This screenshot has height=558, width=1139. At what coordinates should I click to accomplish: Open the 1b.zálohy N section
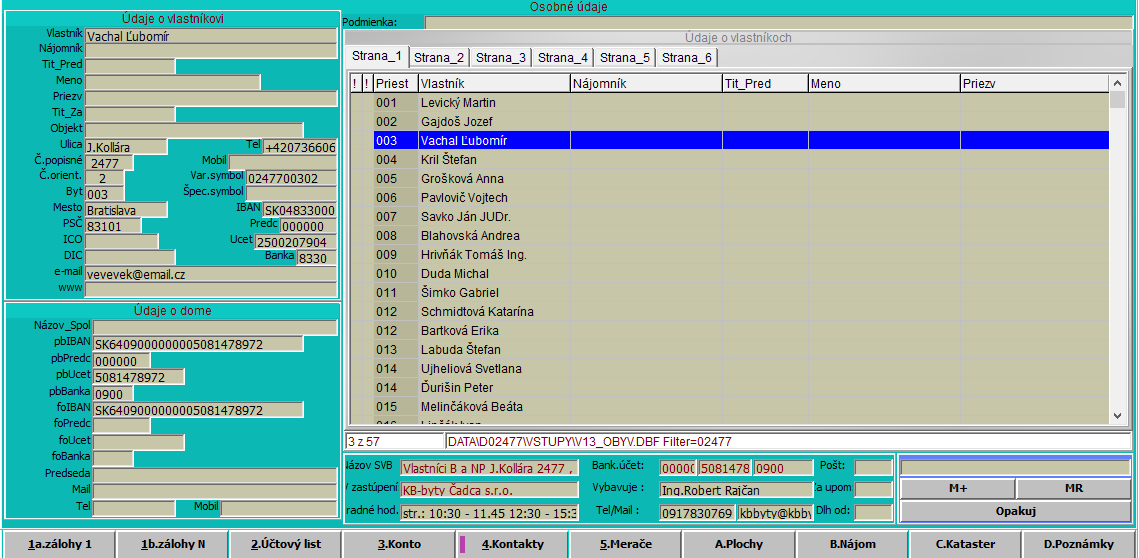click(173, 544)
